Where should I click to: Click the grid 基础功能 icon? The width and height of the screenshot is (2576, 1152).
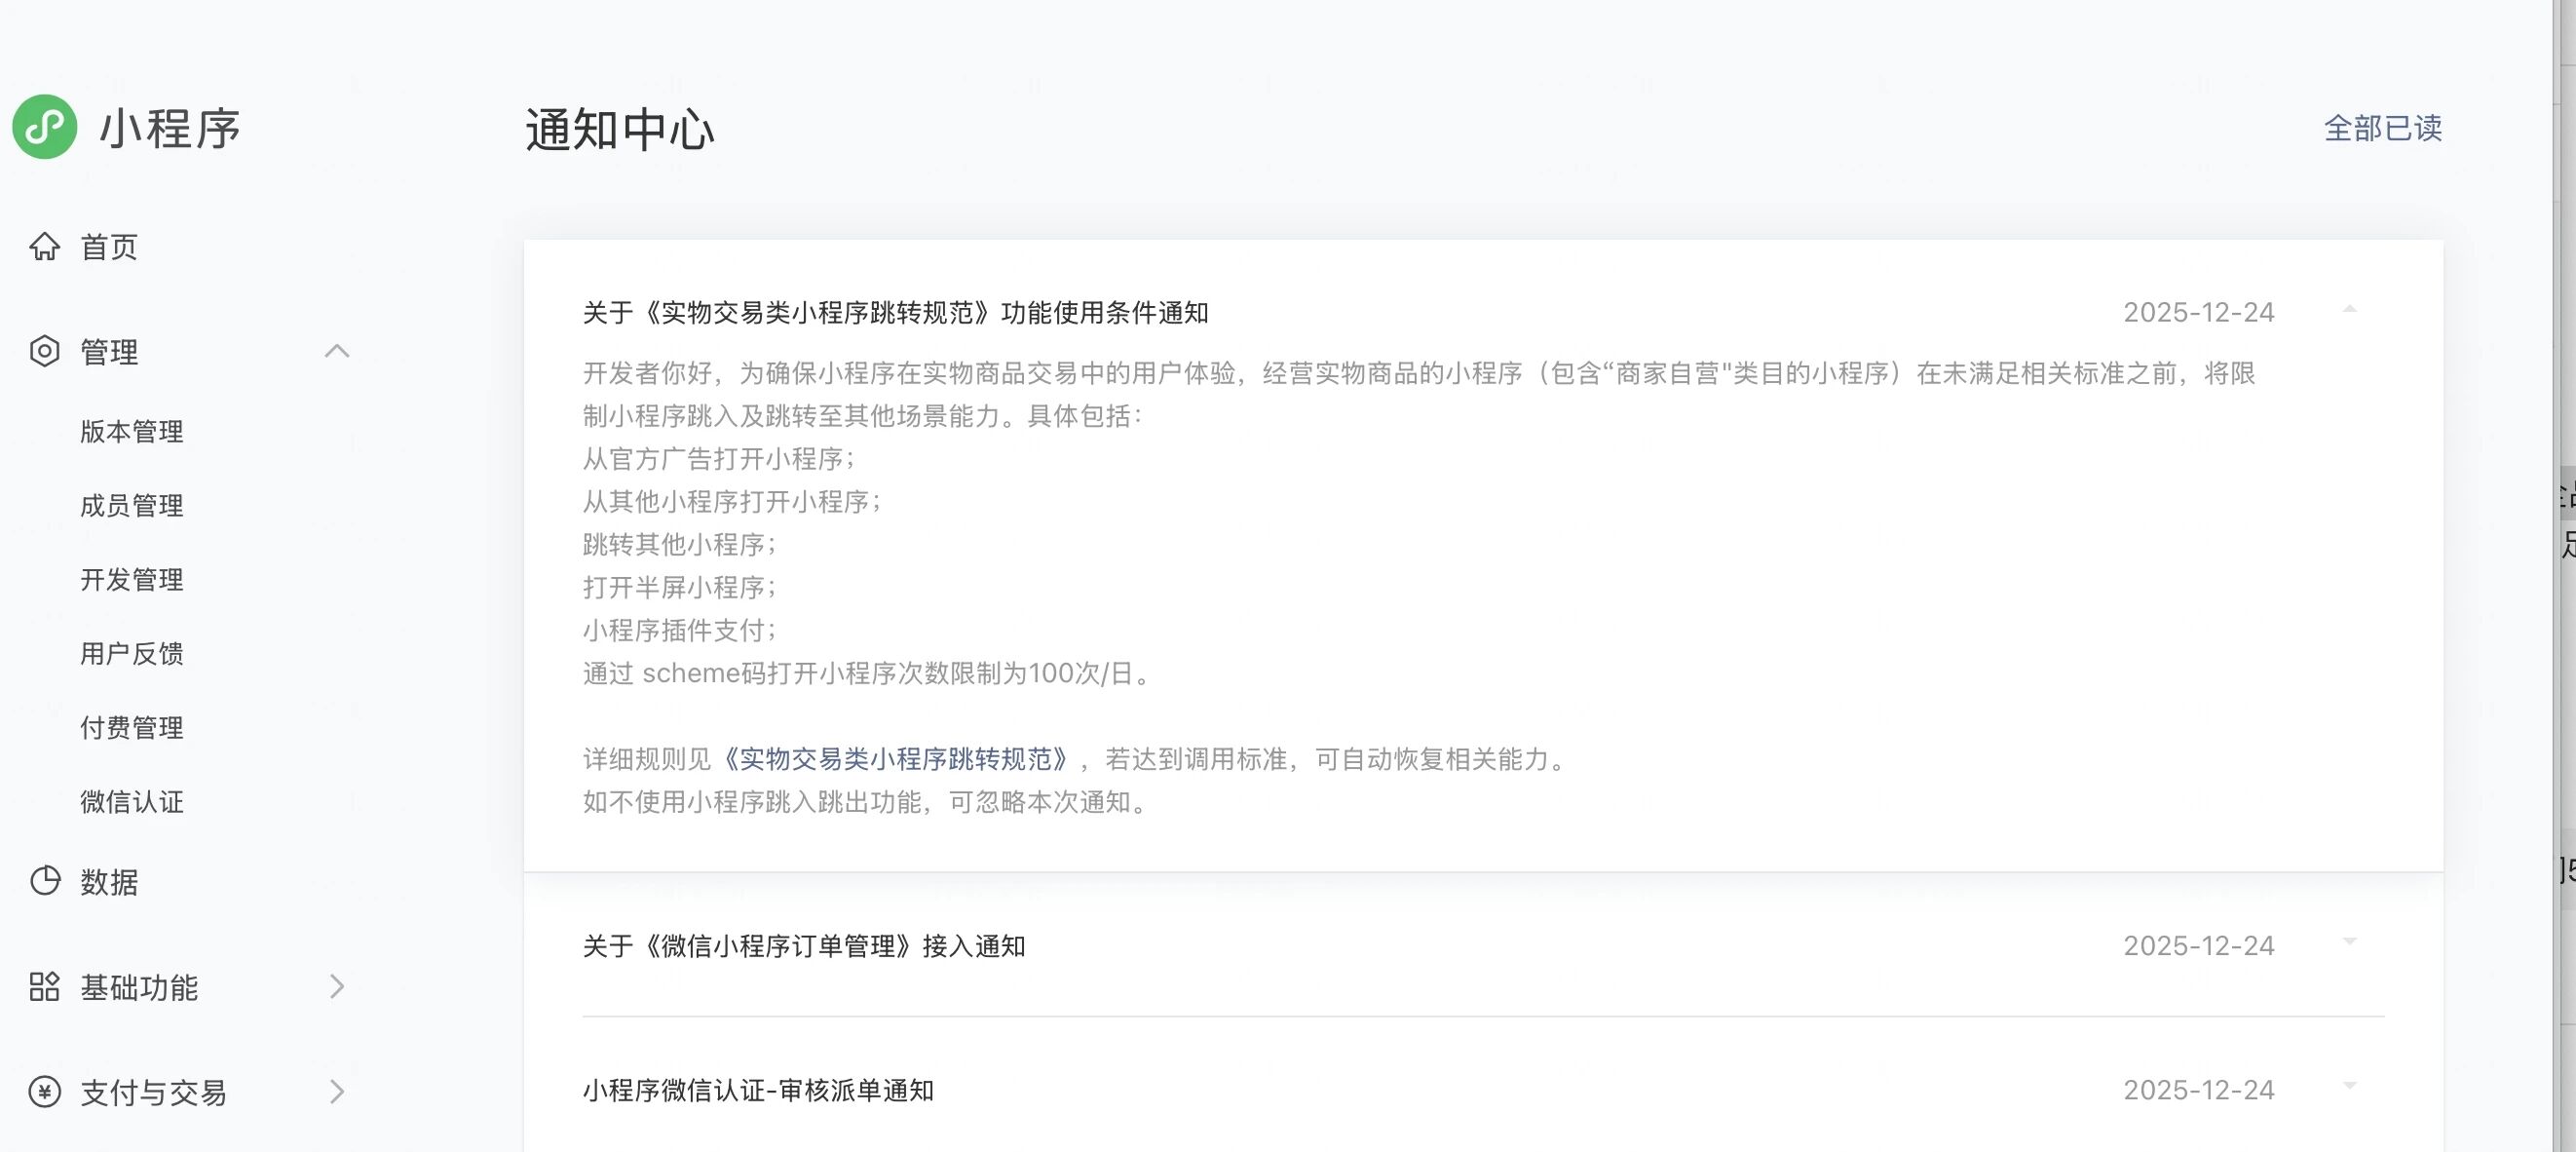click(45, 987)
